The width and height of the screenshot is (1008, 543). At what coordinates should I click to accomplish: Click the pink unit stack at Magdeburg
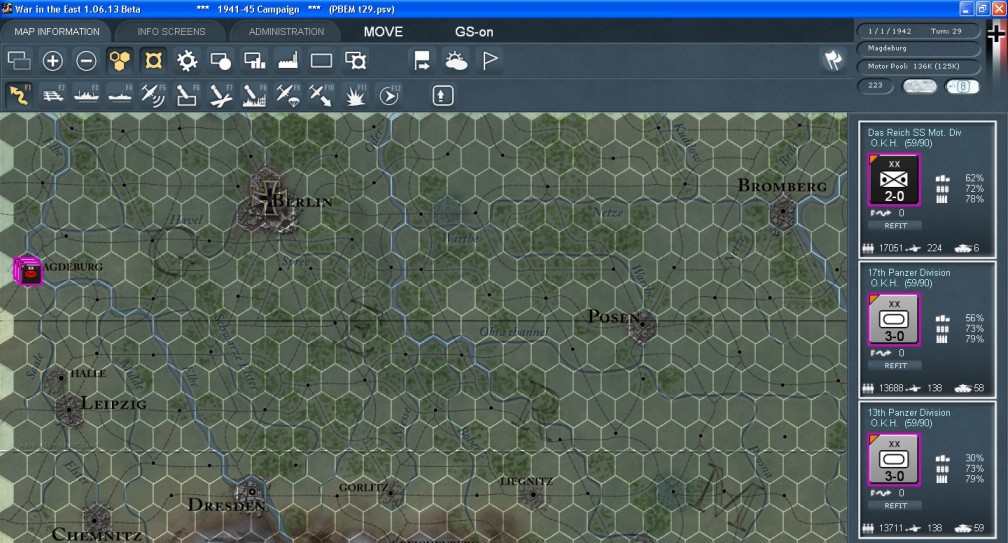(x=27, y=270)
